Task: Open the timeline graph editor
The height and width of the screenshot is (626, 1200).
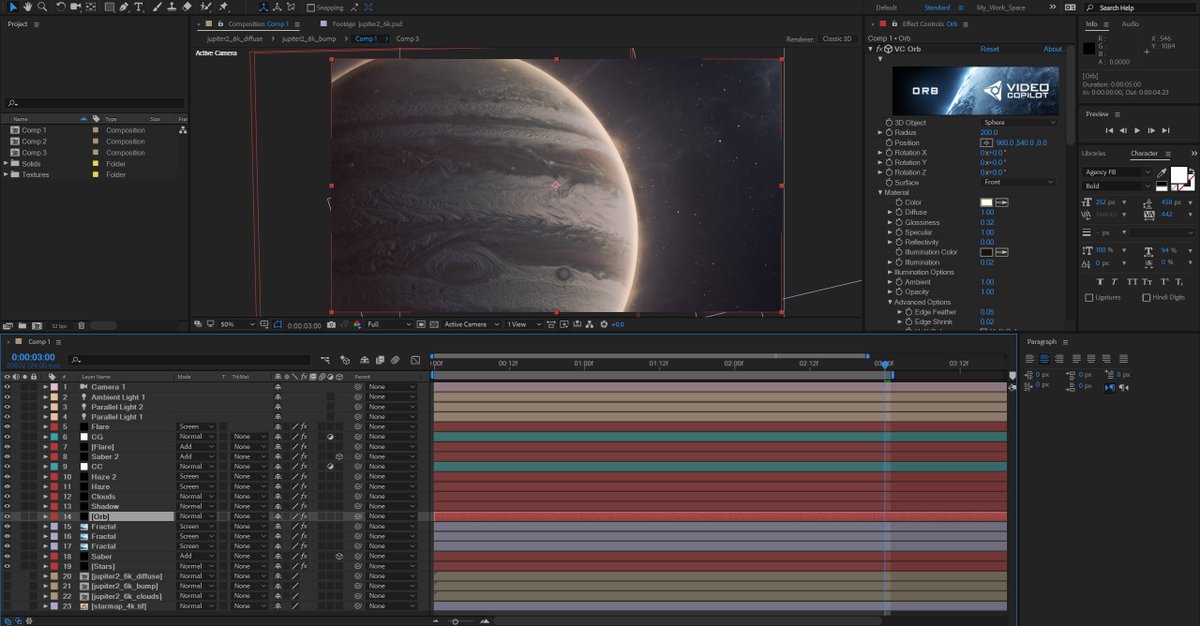Action: pyautogui.click(x=416, y=360)
